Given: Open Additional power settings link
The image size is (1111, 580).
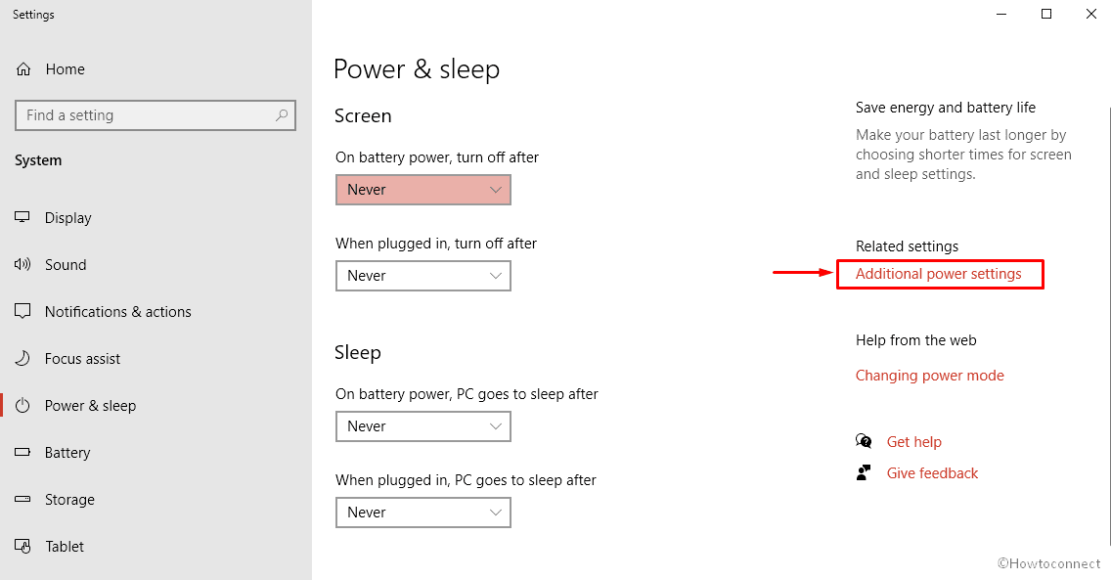Looking at the screenshot, I should (938, 273).
